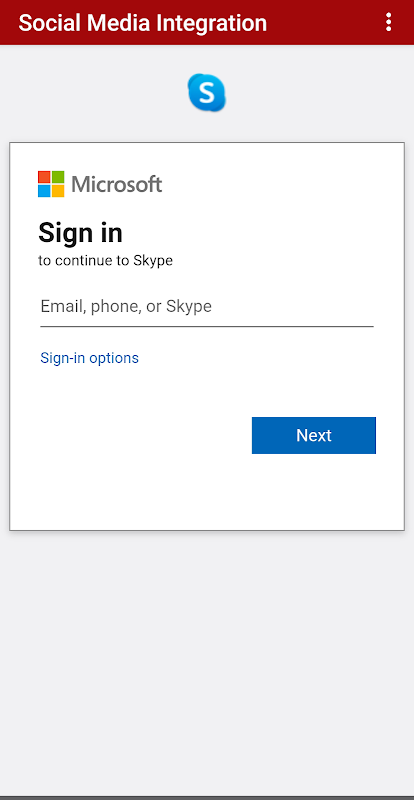Click the Microsoft wordmark text

pos(117,184)
